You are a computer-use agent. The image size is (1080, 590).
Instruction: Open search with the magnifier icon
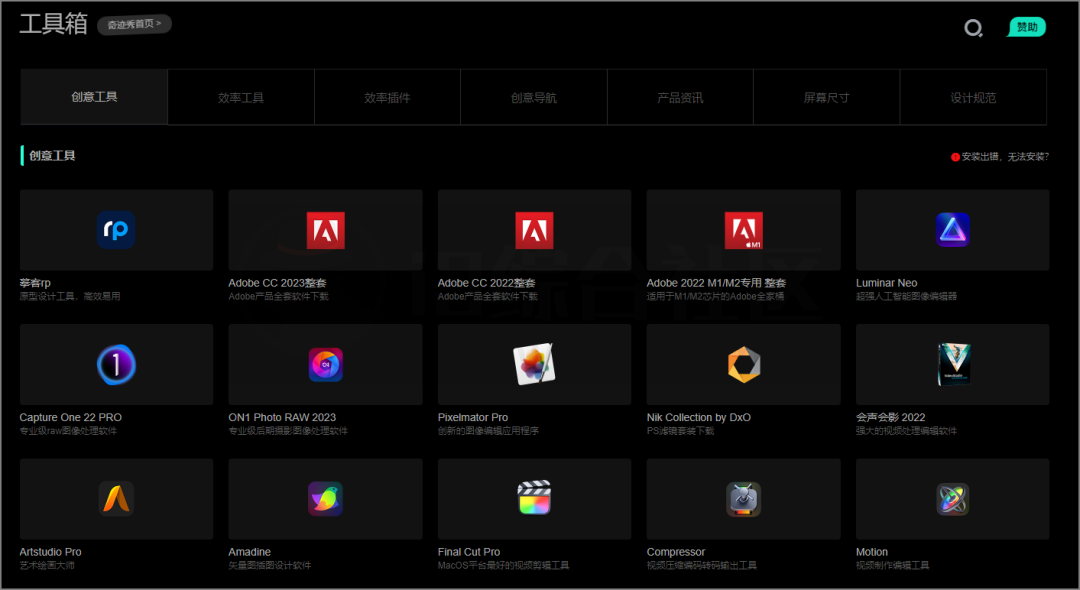(x=973, y=28)
